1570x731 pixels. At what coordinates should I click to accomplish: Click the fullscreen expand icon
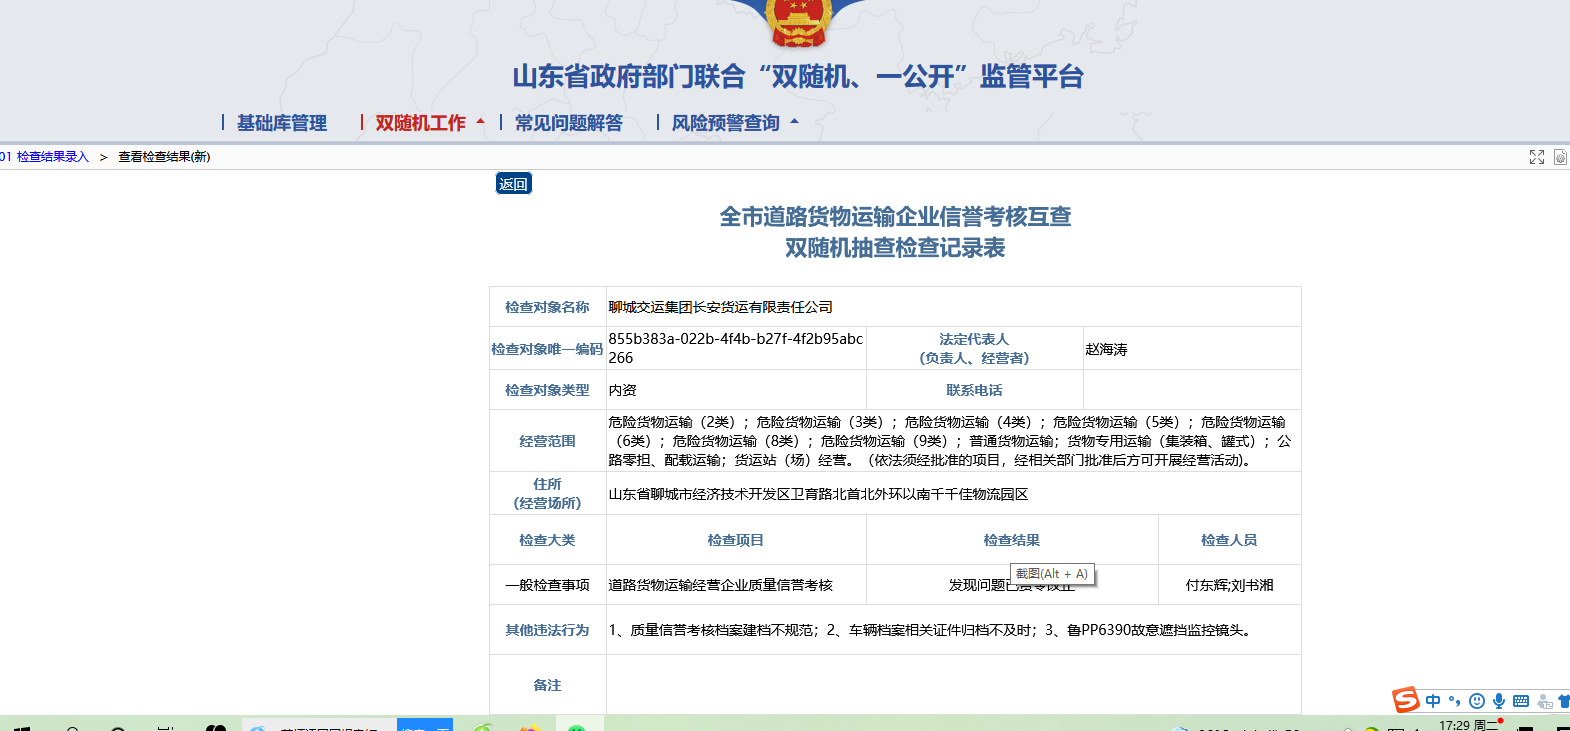[1537, 157]
